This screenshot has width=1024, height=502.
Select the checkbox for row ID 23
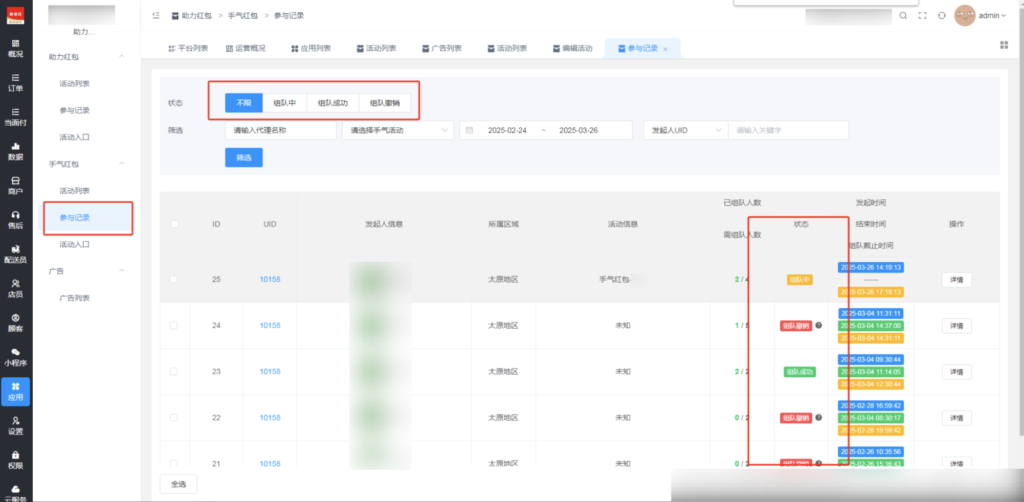coord(175,371)
